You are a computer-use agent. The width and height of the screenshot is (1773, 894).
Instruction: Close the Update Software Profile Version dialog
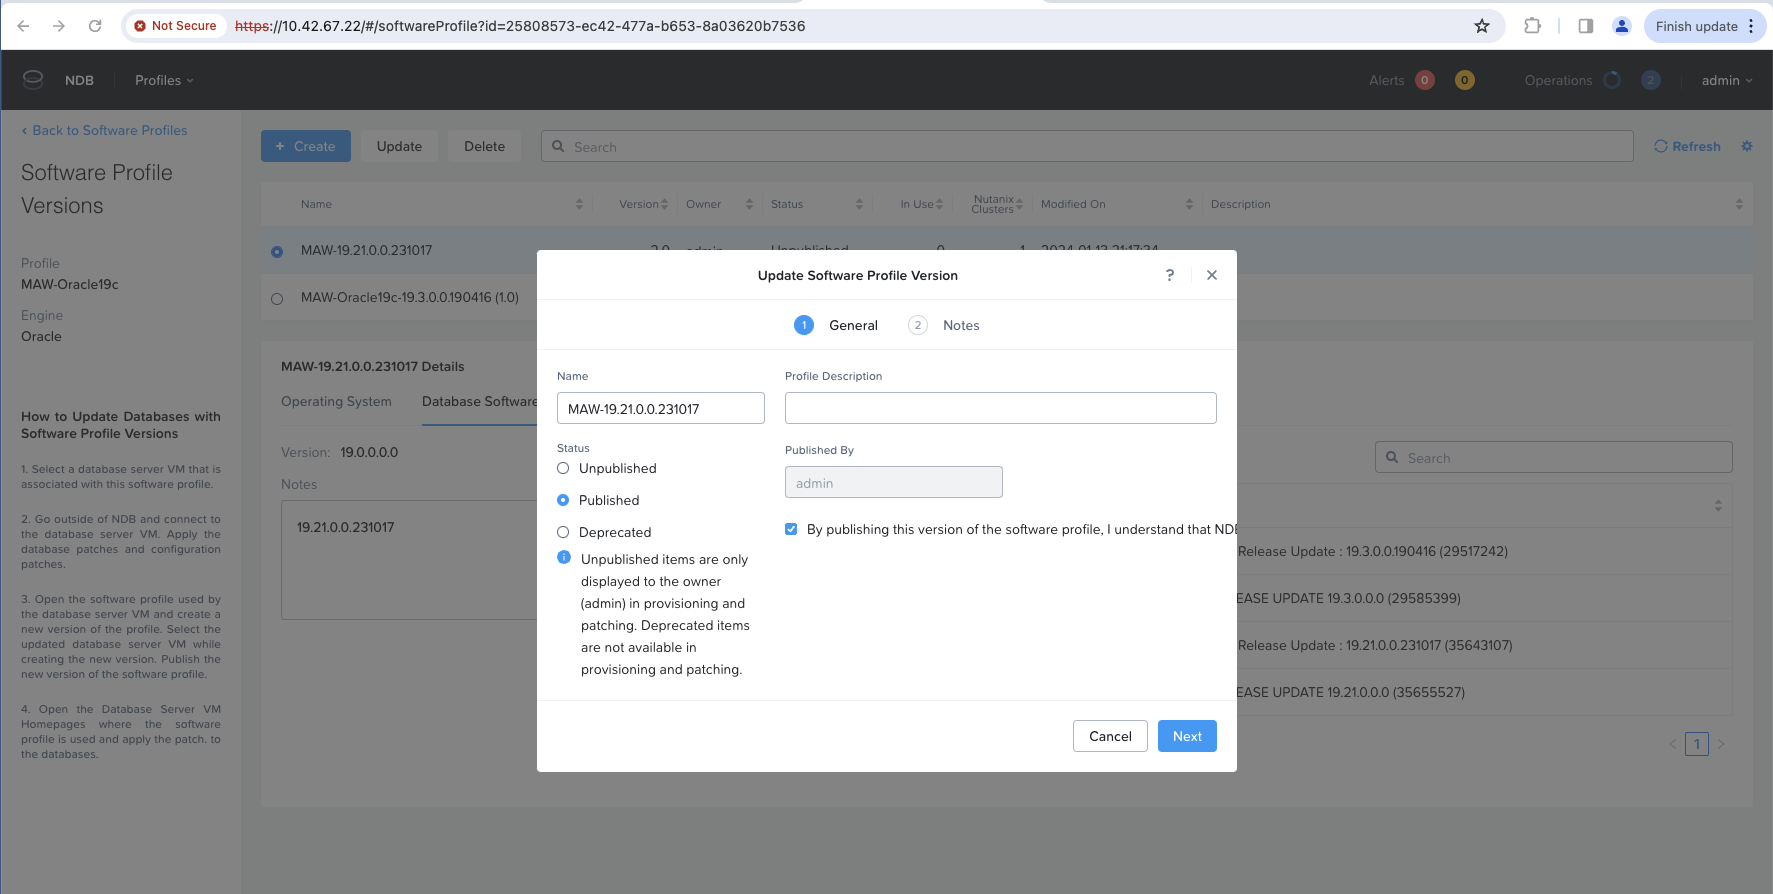[1211, 275]
